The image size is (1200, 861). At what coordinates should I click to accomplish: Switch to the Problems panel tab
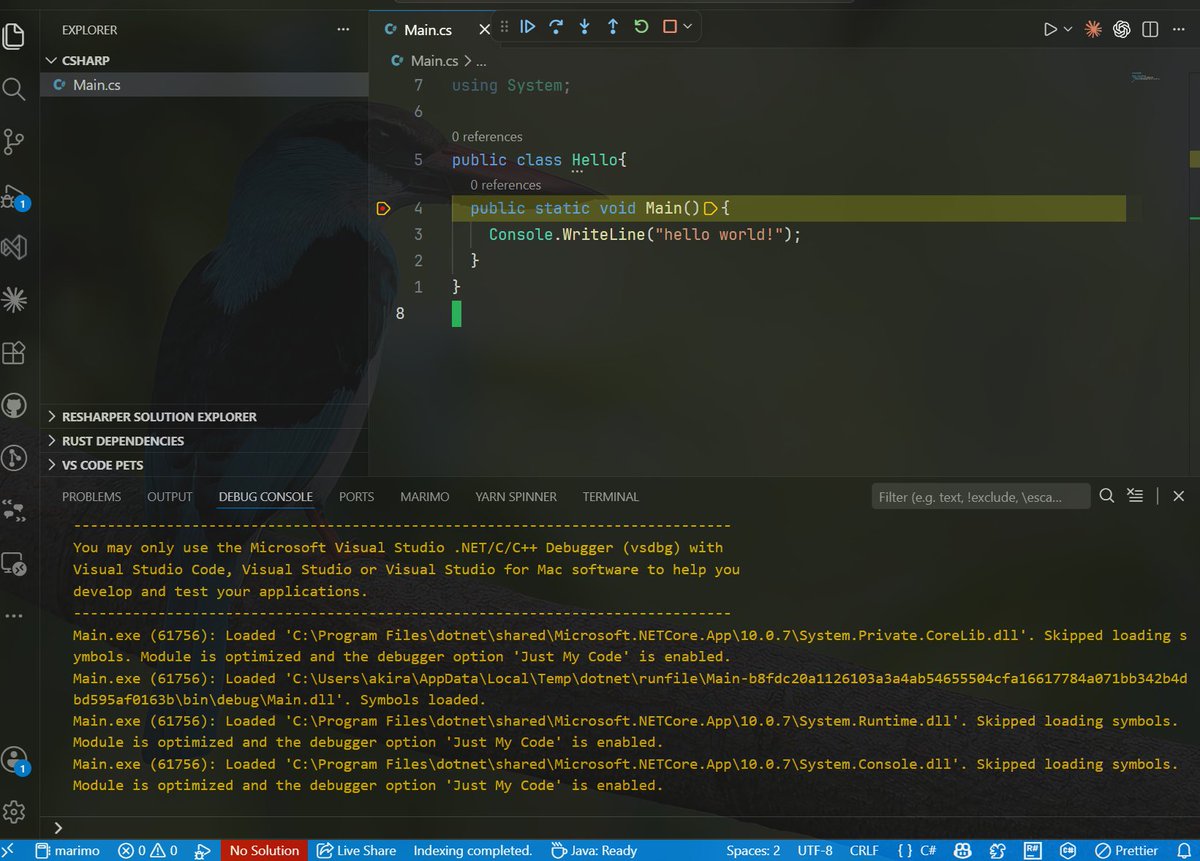91,497
